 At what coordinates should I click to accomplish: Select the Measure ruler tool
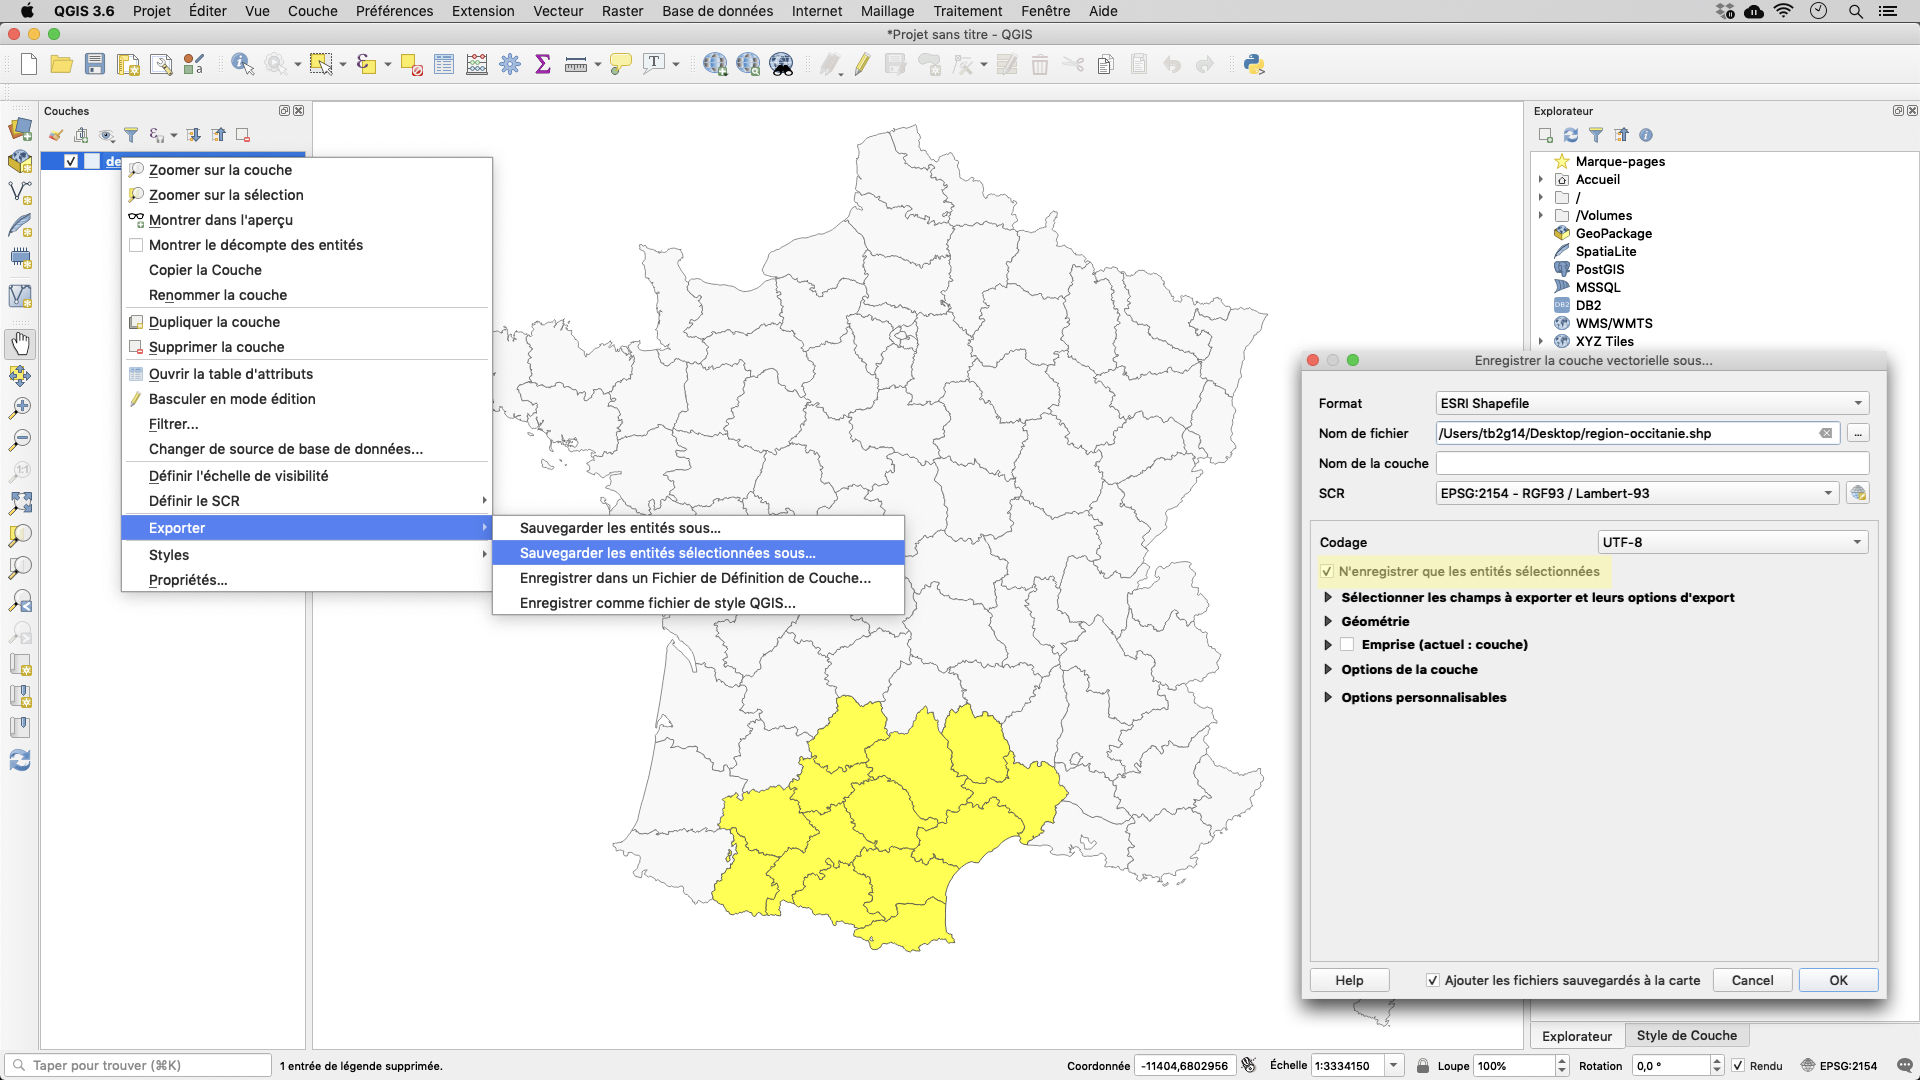(576, 65)
